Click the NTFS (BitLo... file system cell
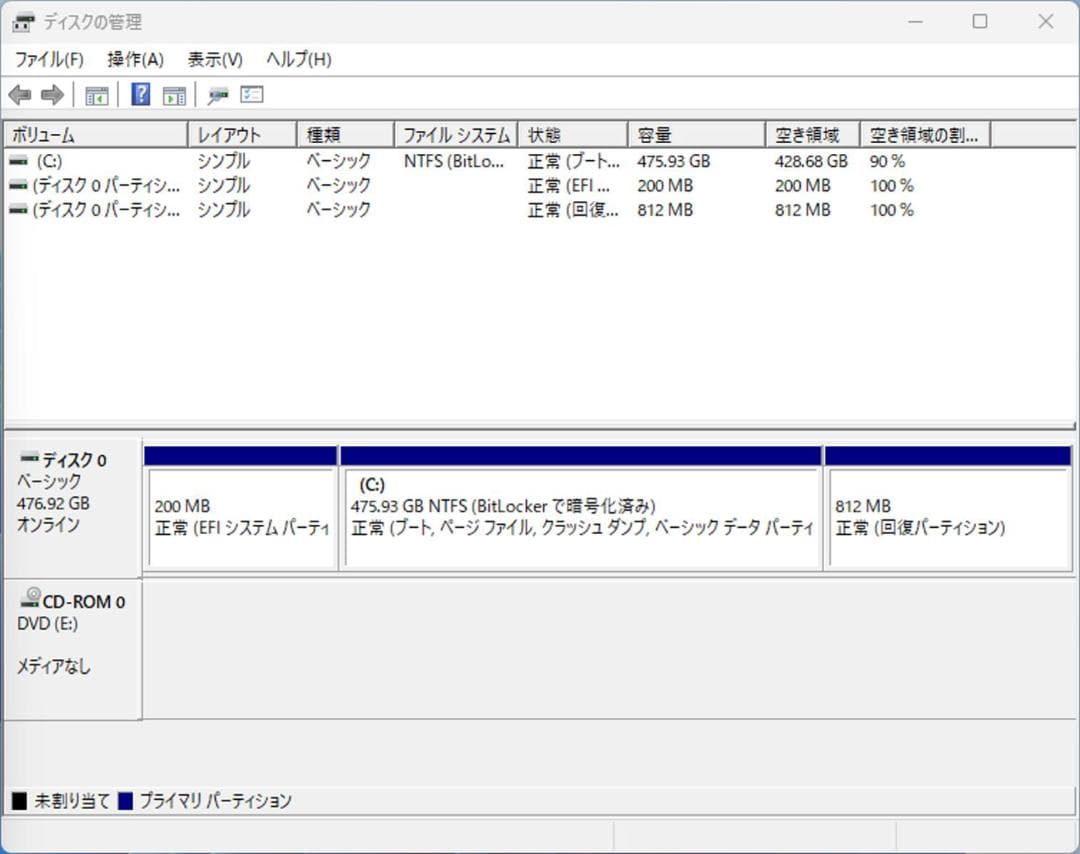 [454, 161]
